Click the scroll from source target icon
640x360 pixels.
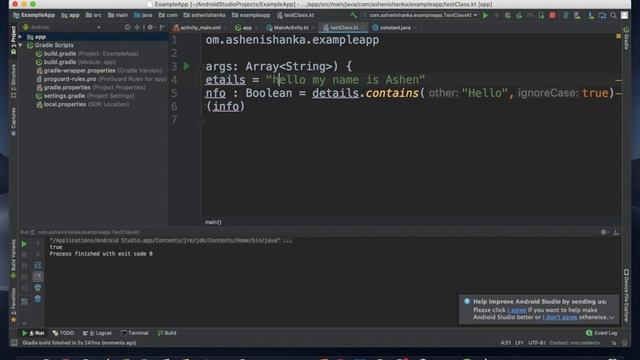coord(127,27)
